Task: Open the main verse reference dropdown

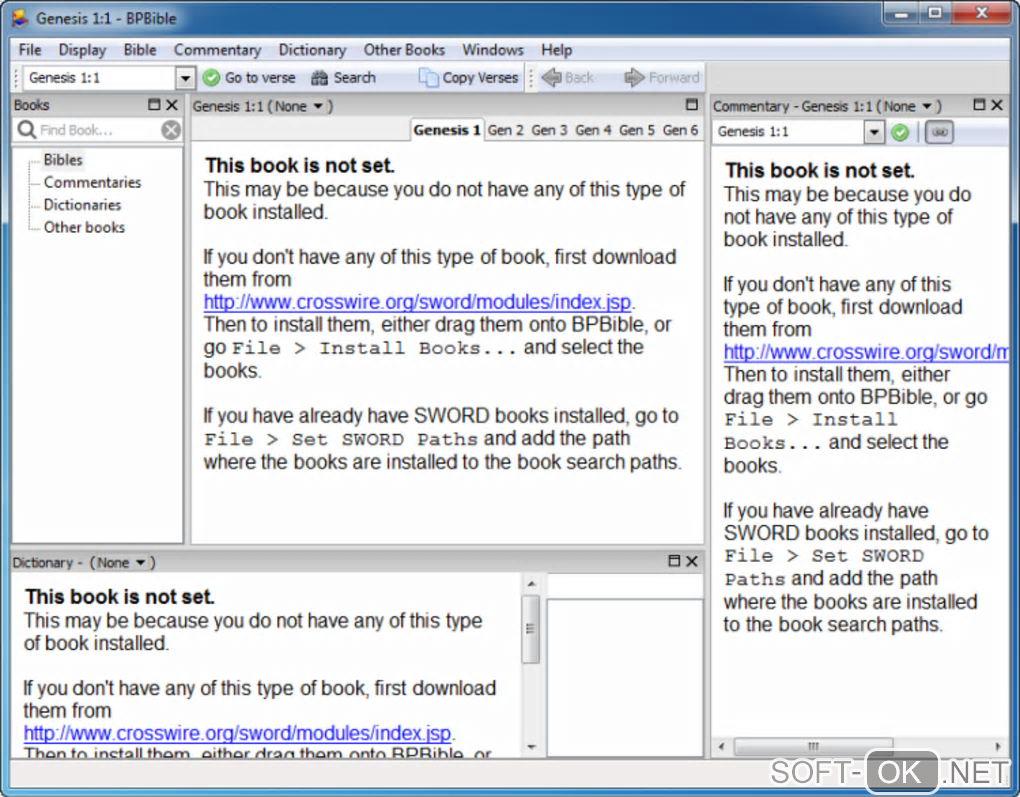Action: click(x=185, y=78)
